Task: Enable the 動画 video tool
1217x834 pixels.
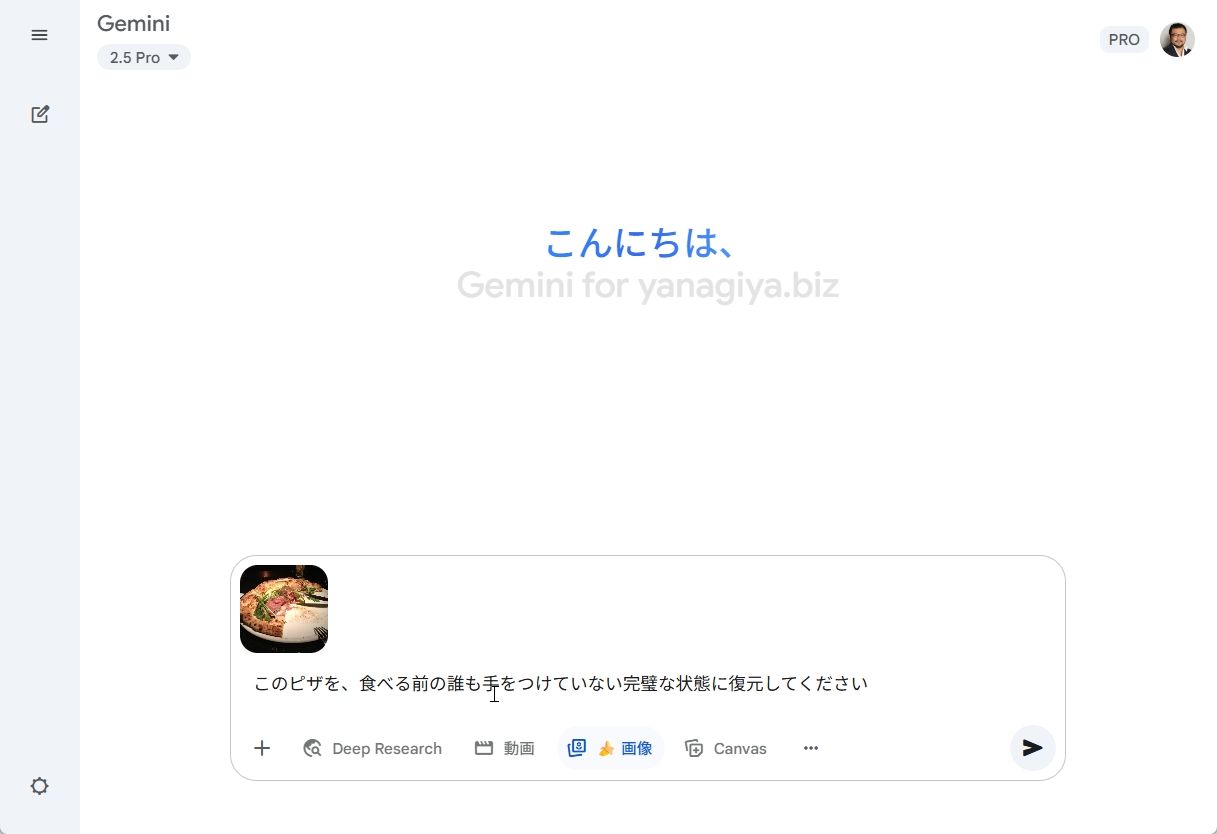Action: coord(504,748)
